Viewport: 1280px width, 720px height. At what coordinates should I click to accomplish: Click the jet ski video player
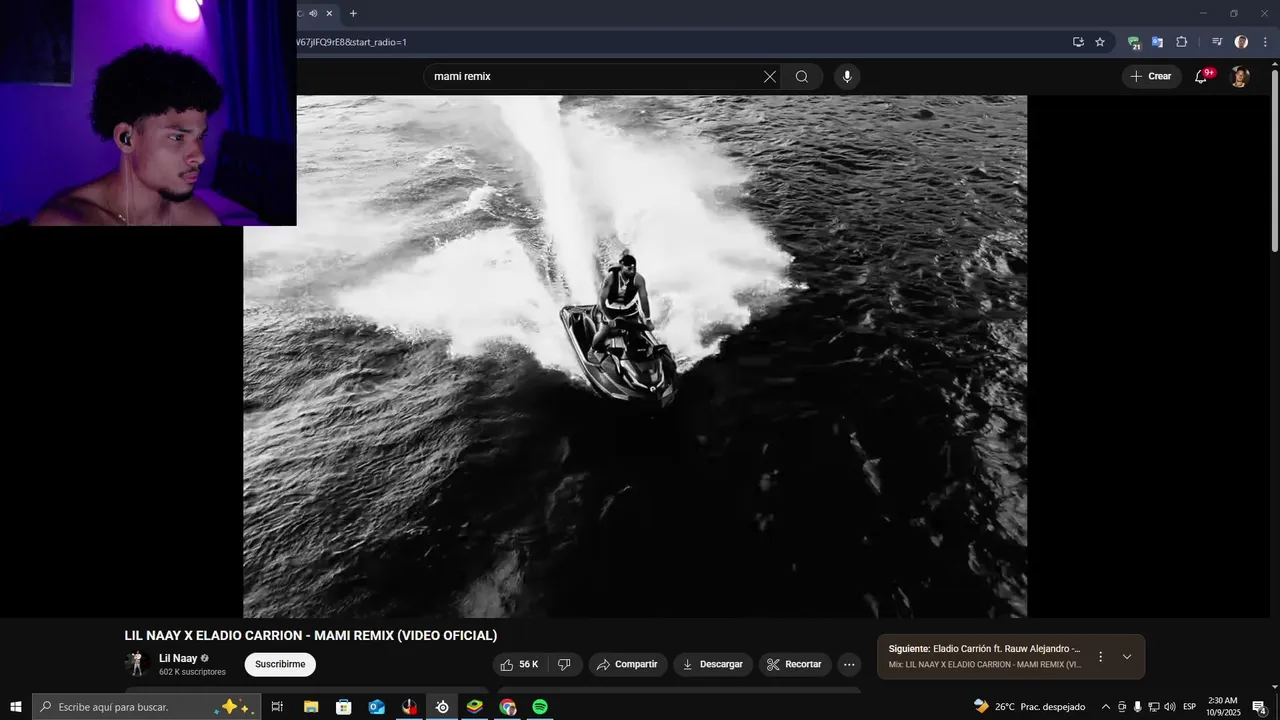tap(635, 357)
